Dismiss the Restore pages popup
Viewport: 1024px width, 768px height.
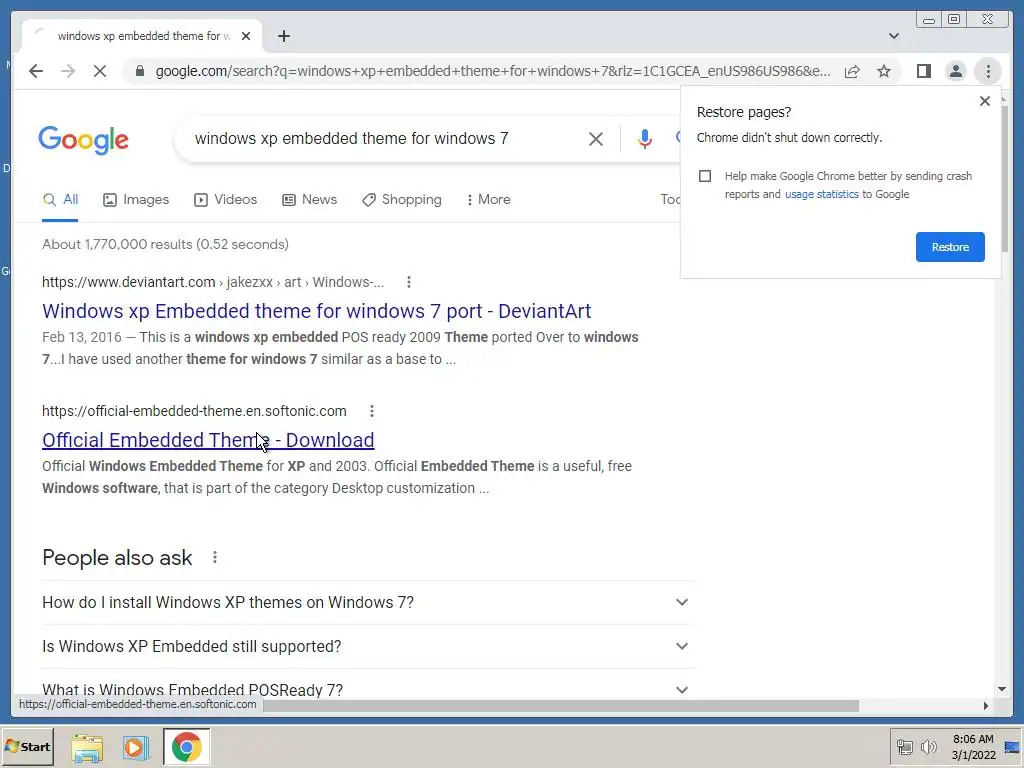[x=985, y=101]
